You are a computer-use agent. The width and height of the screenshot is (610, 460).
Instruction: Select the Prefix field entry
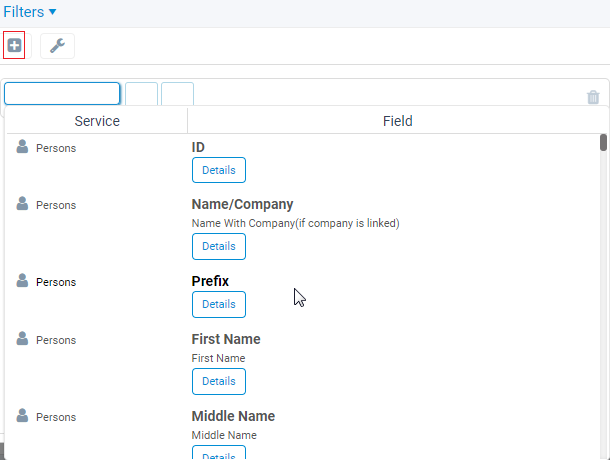[210, 281]
